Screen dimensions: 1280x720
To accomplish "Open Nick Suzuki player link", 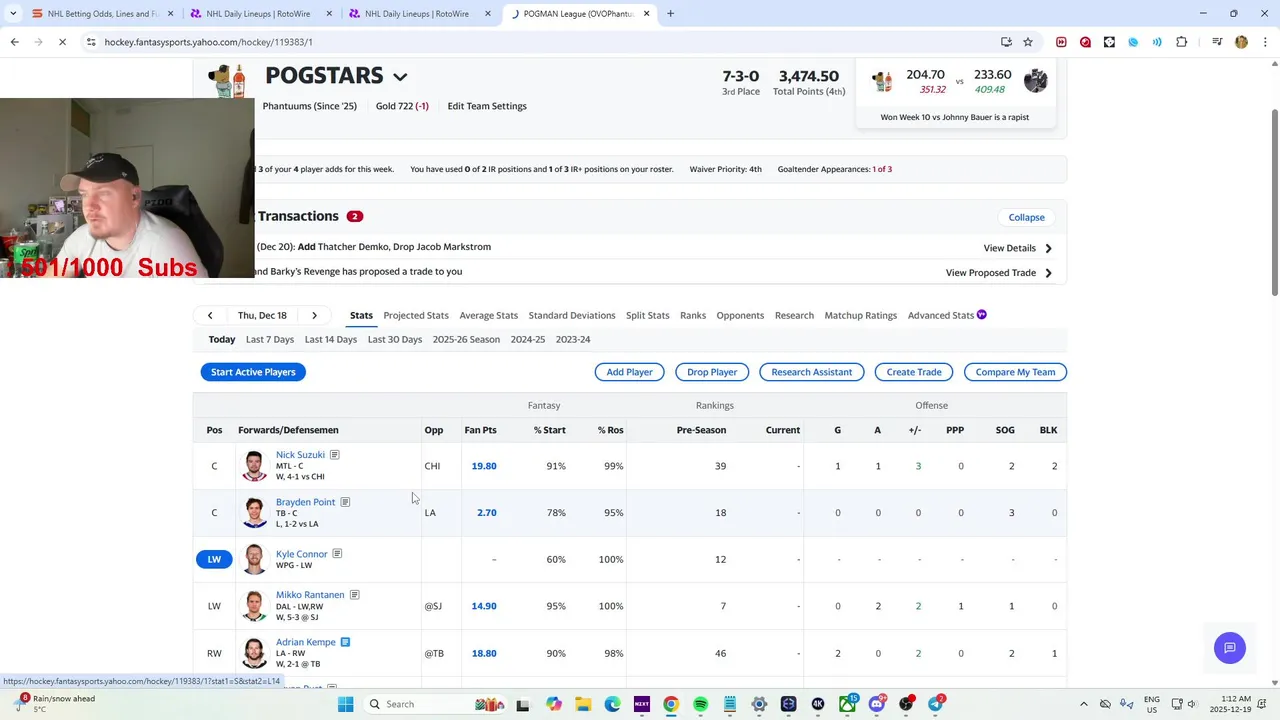I will click(x=300, y=455).
